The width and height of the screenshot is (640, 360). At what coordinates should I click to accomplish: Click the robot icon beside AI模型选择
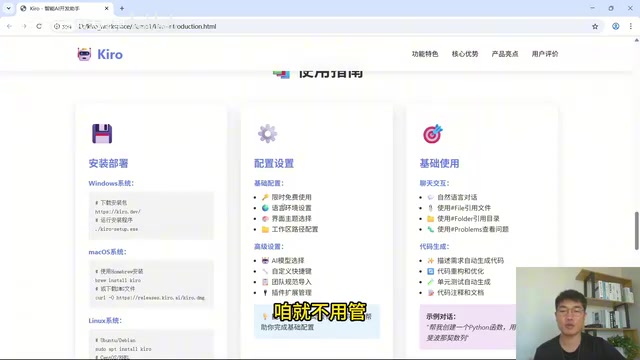tap(265, 260)
